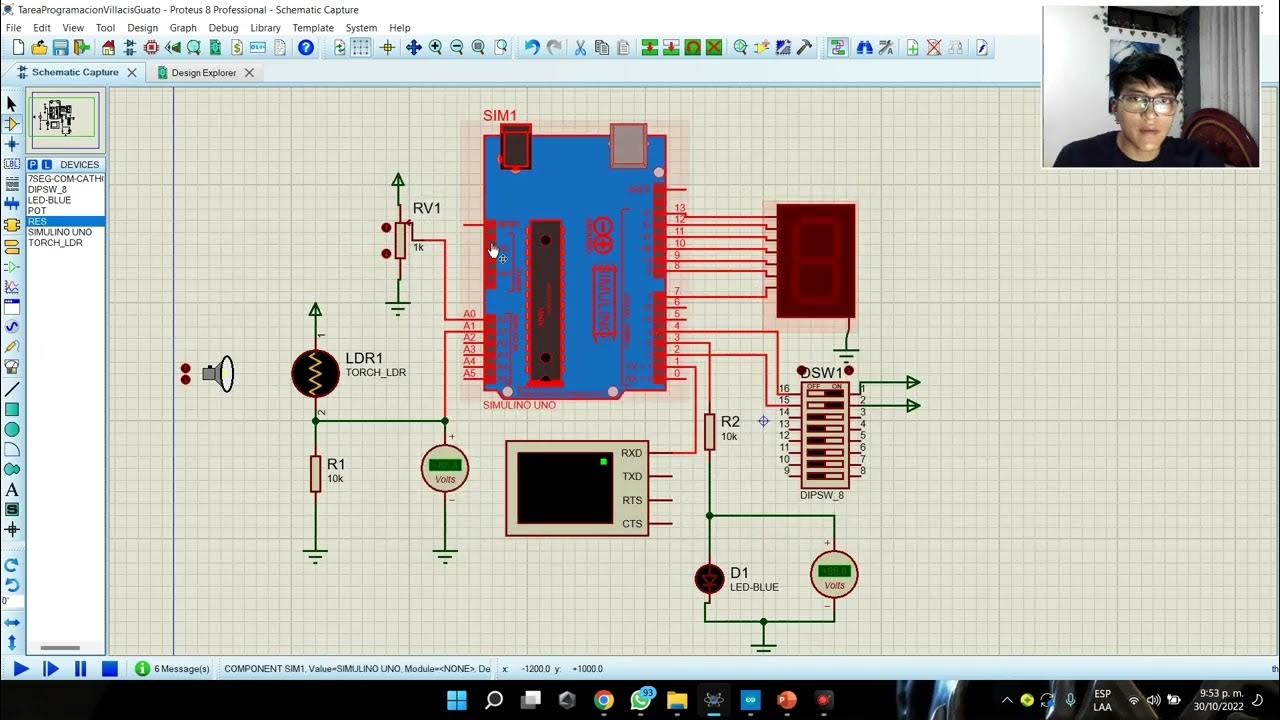Click the D1 LED-BLUE component
Image resolution: width=1280 pixels, height=720 pixels.
tap(709, 578)
